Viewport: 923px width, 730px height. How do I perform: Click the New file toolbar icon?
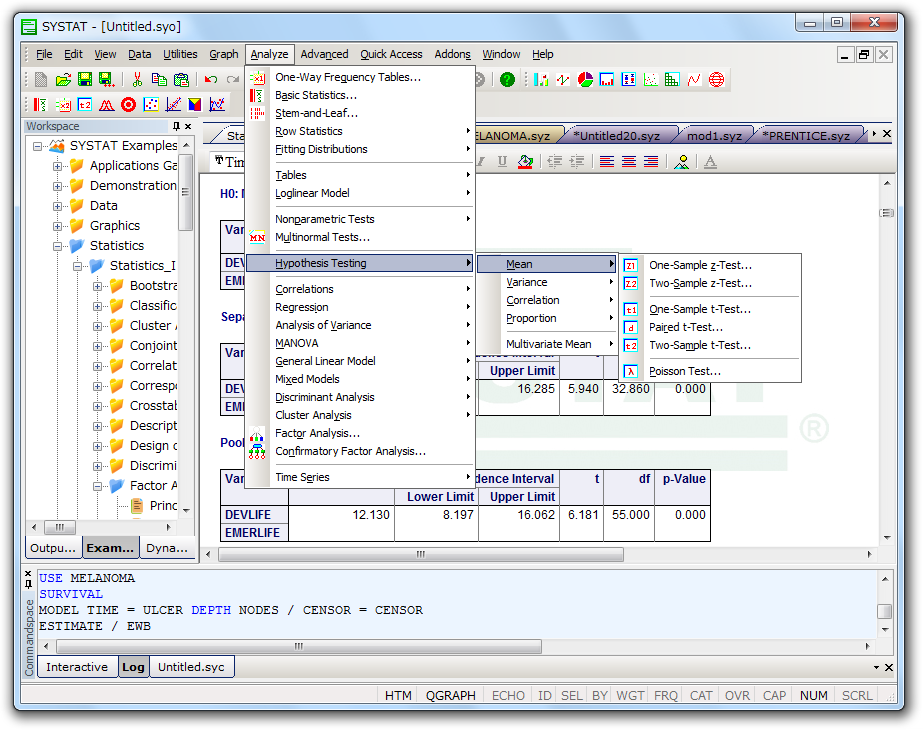[x=41, y=79]
